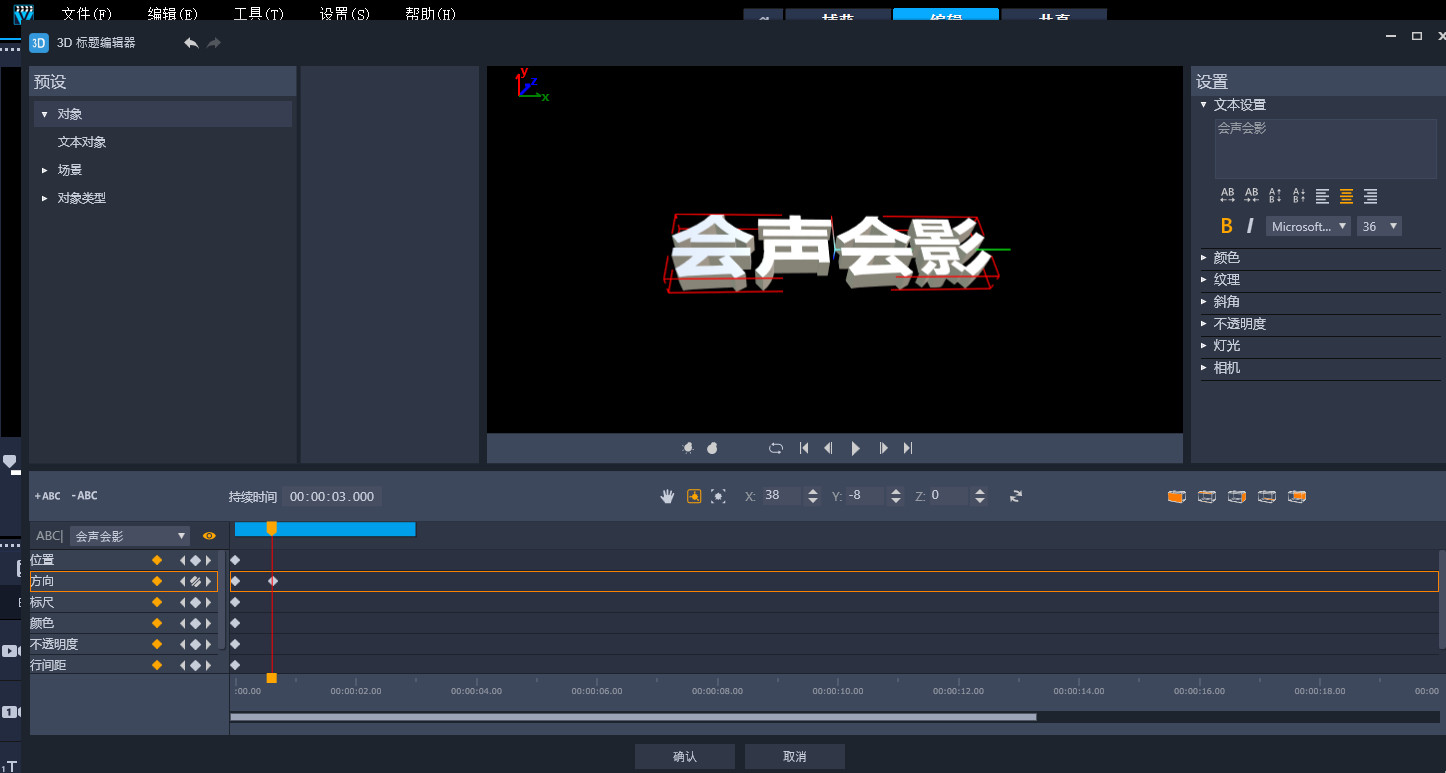Toggle the orange keyframe diamond for 位置
Viewport: 1446px width, 773px height.
pos(156,560)
